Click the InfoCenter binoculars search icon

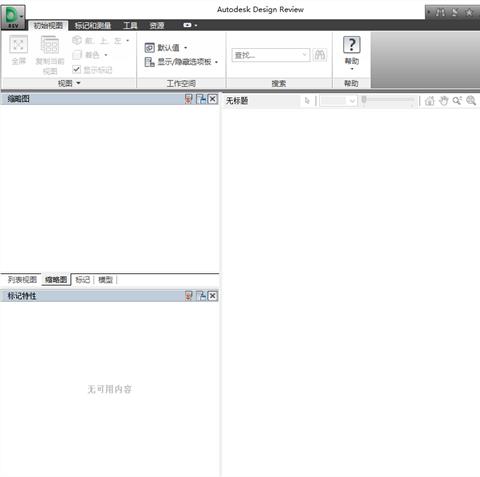click(x=440, y=13)
